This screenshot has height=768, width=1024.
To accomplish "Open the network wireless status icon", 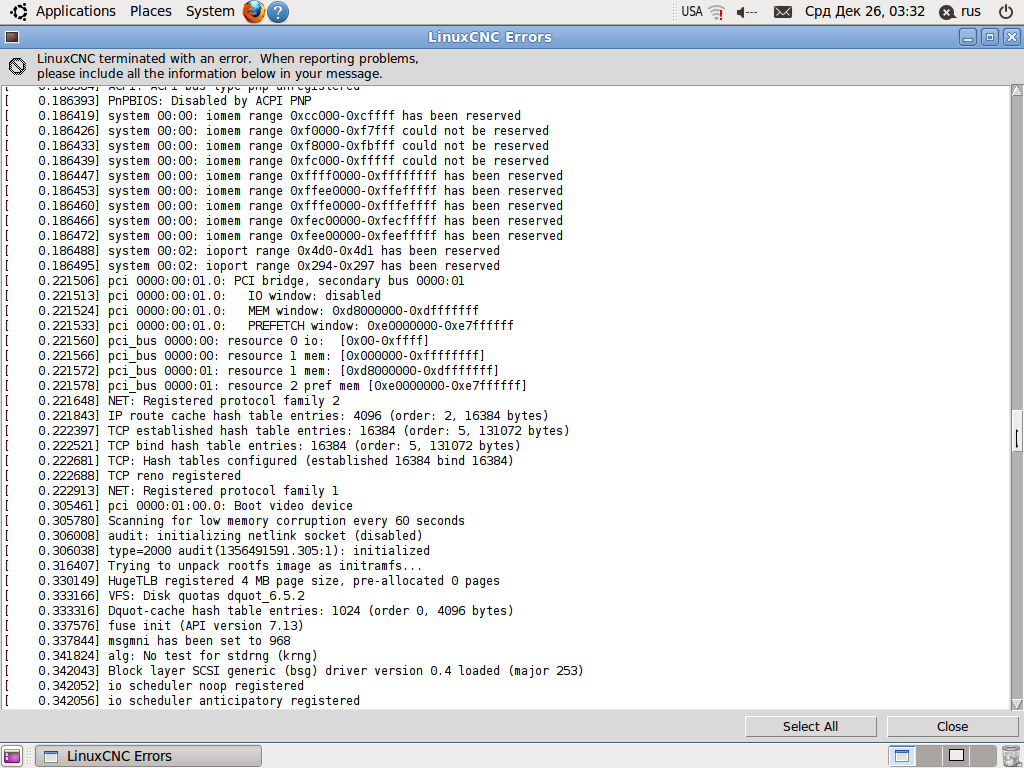I will pos(717,12).
